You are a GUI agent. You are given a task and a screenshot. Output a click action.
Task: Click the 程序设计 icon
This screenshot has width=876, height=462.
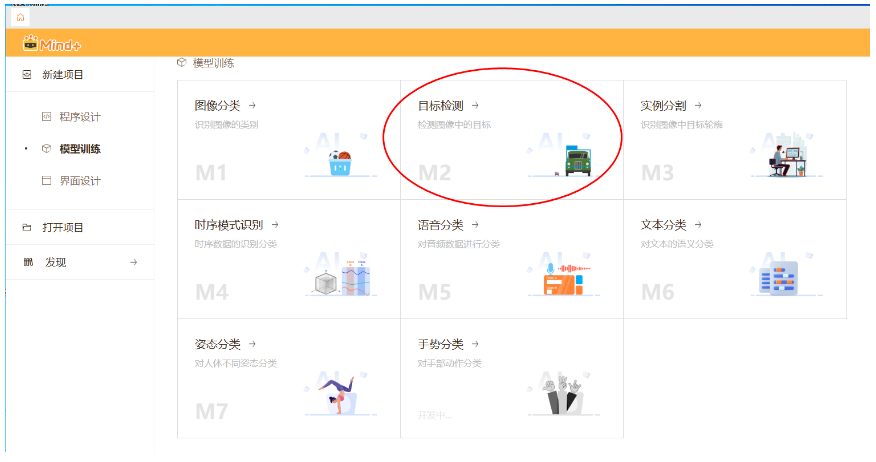pyautogui.click(x=46, y=117)
